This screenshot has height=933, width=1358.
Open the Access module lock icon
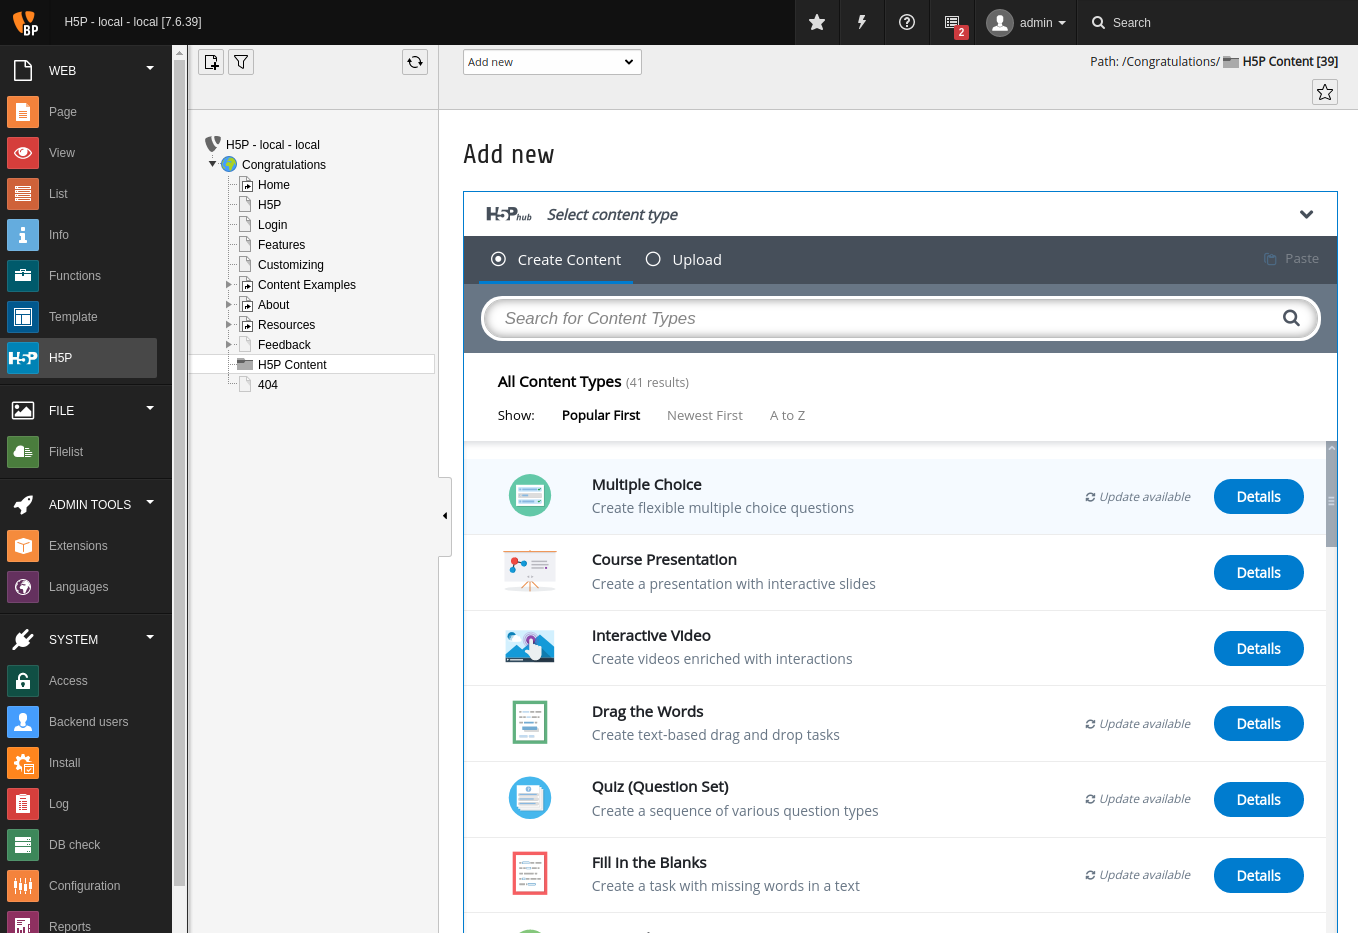[23, 681]
